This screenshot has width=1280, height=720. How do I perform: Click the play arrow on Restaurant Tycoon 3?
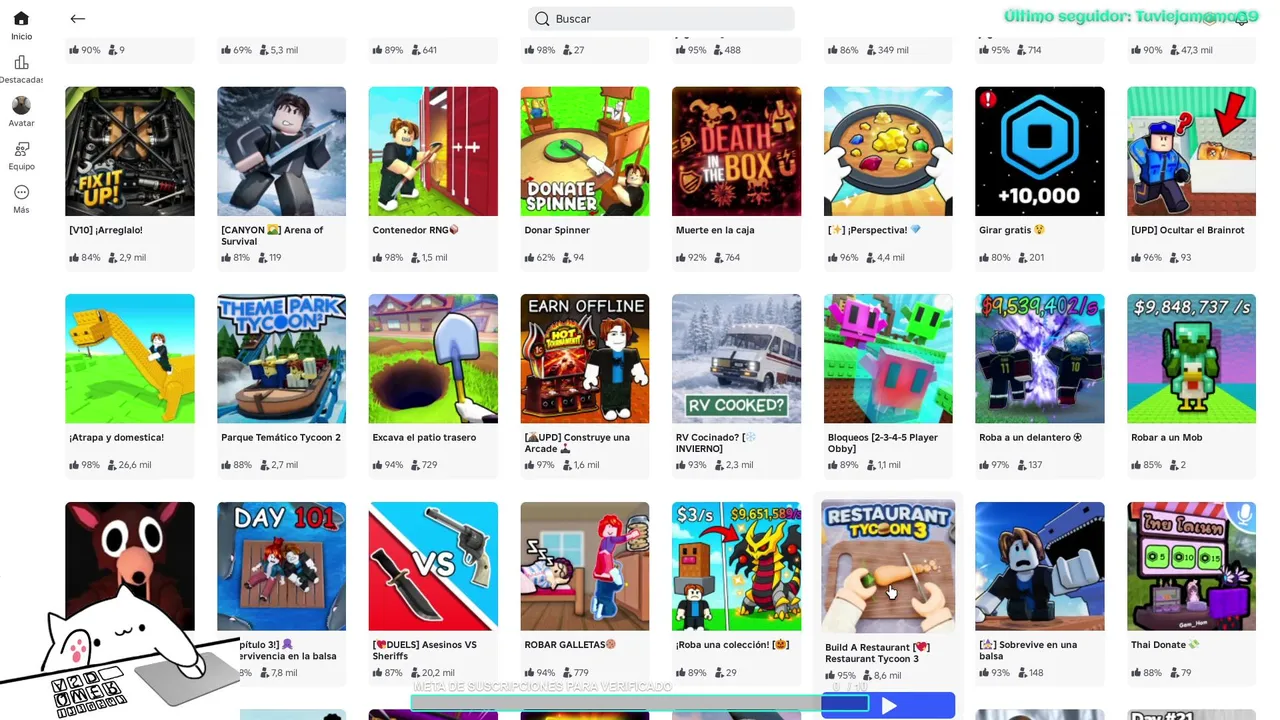click(888, 706)
